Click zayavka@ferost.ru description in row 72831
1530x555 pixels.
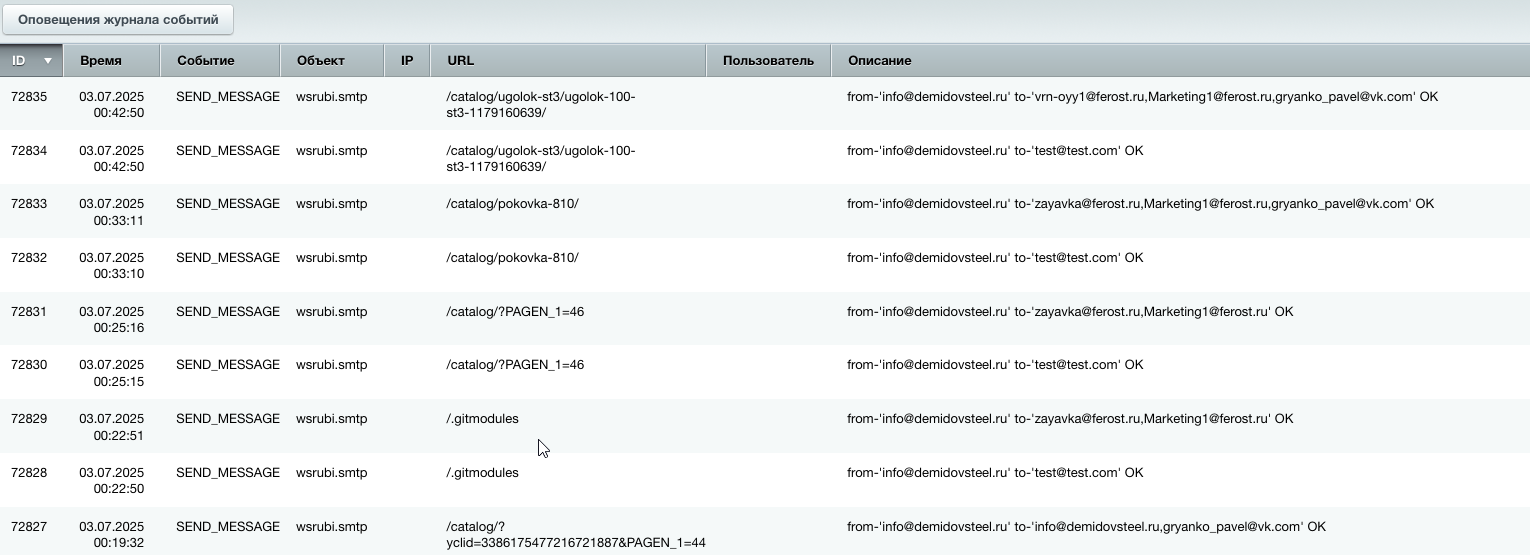pos(1070,312)
